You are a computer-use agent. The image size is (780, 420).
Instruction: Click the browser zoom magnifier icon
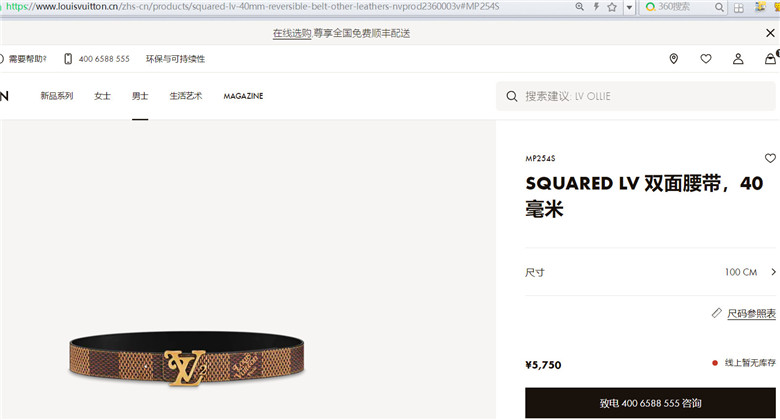coord(580,7)
